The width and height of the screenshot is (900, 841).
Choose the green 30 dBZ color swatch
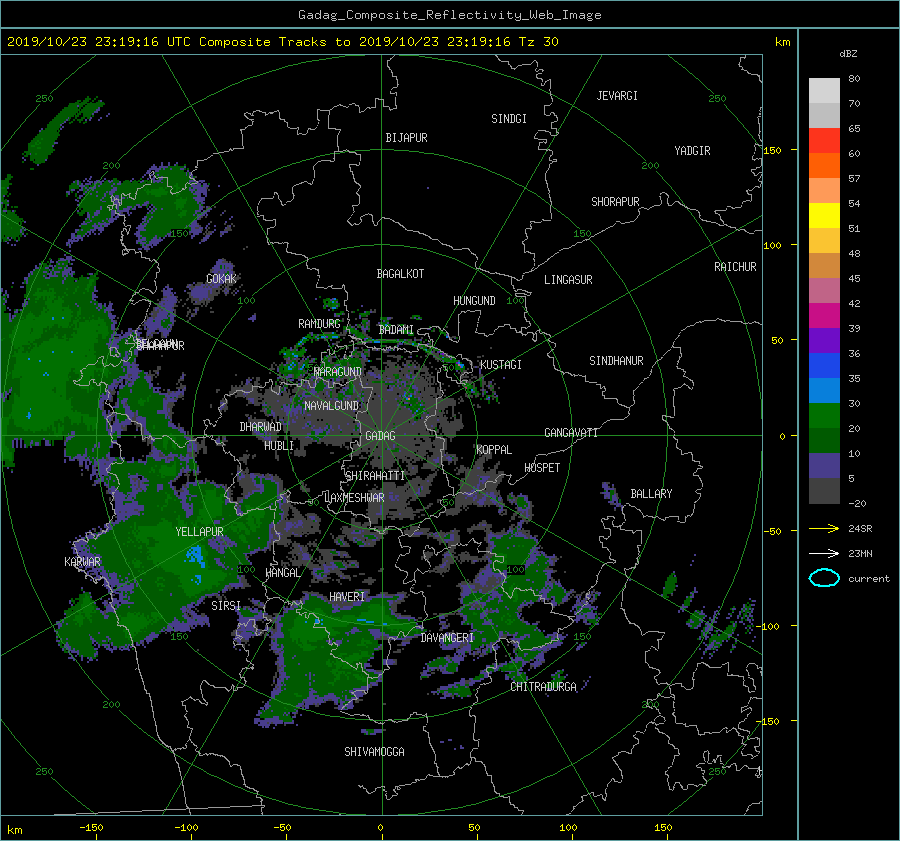824,415
